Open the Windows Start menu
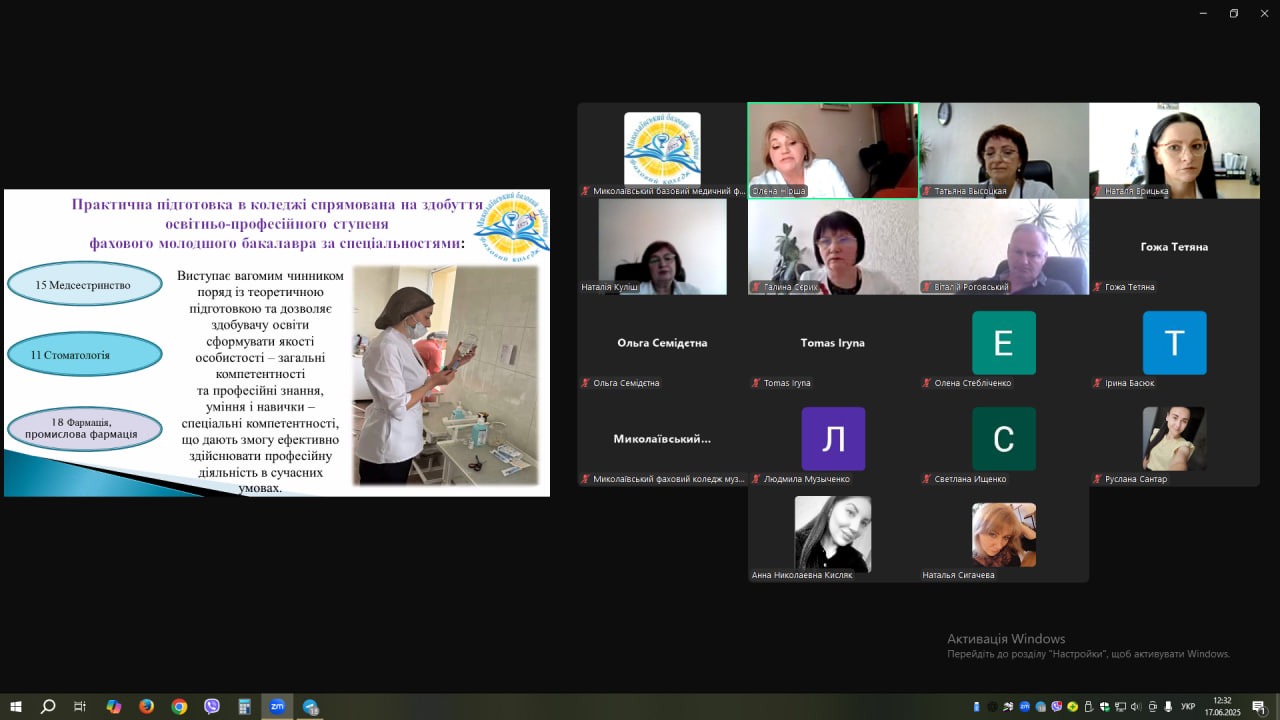This screenshot has width=1280, height=720. [15, 706]
